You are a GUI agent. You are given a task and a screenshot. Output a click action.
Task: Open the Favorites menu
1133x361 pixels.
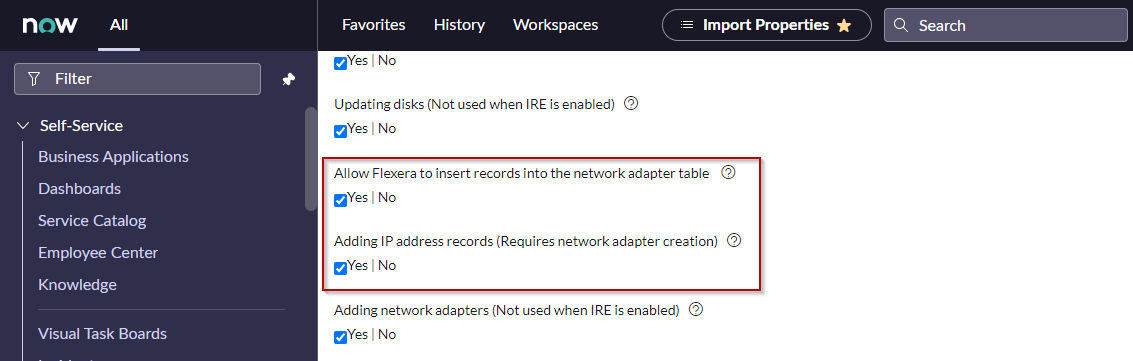[x=374, y=25]
